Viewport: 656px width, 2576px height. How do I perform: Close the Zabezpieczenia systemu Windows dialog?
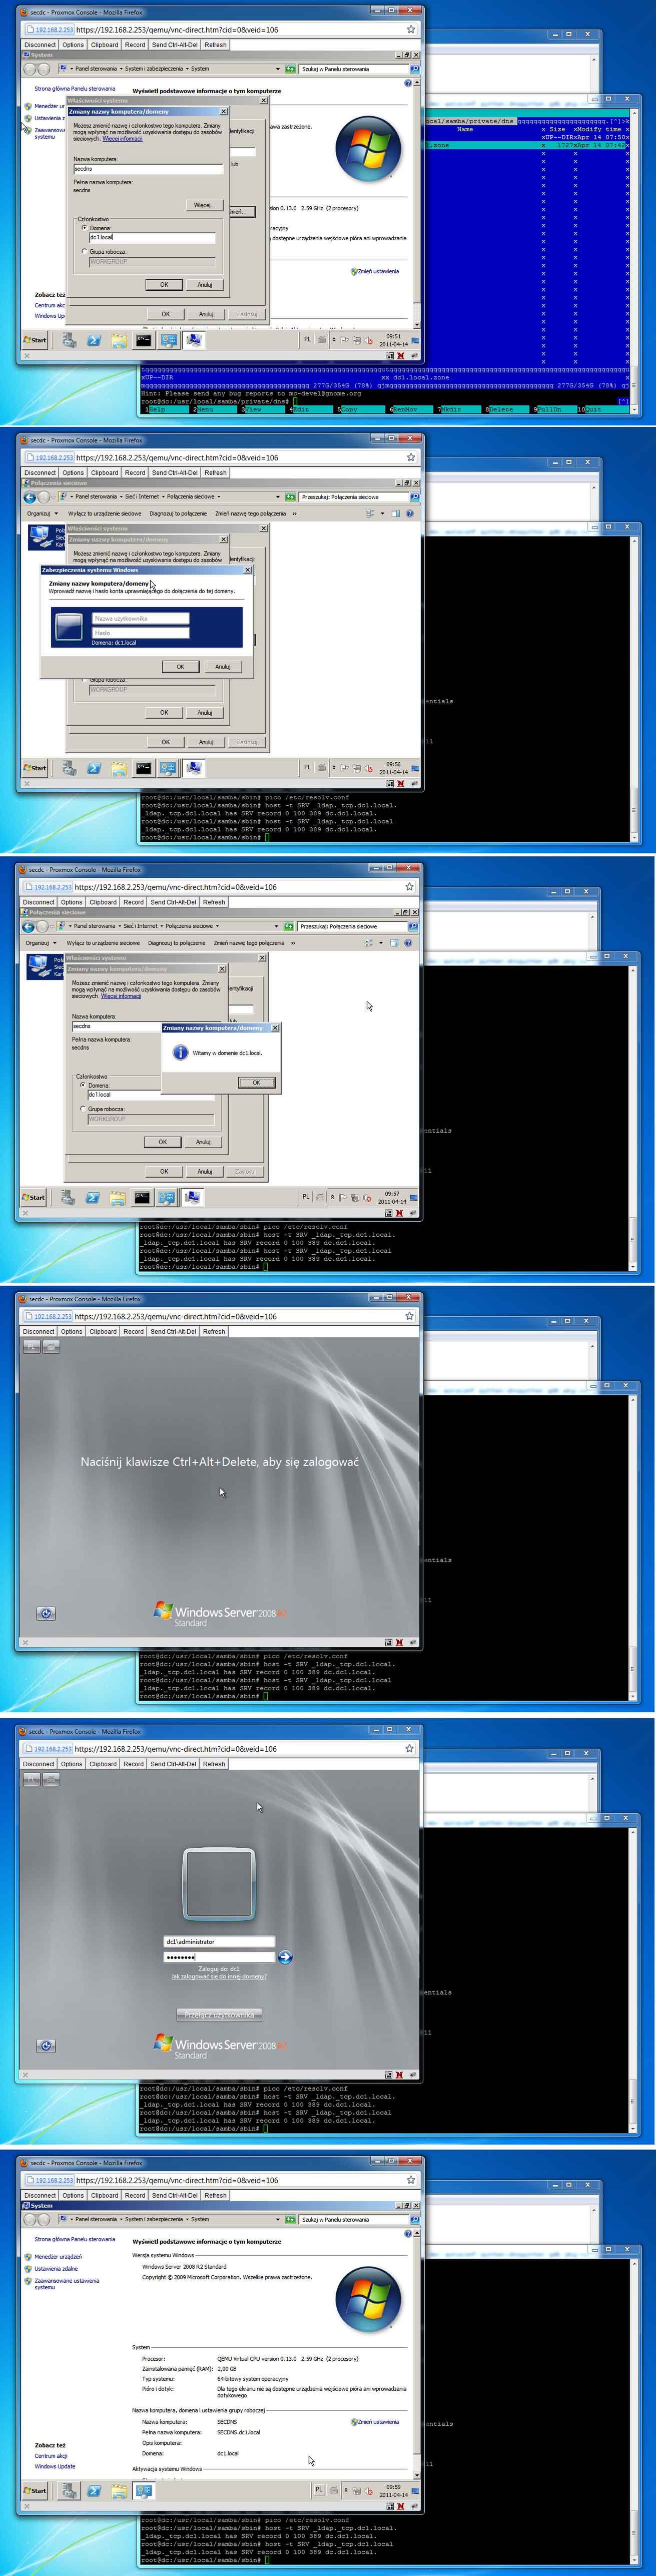(x=248, y=570)
